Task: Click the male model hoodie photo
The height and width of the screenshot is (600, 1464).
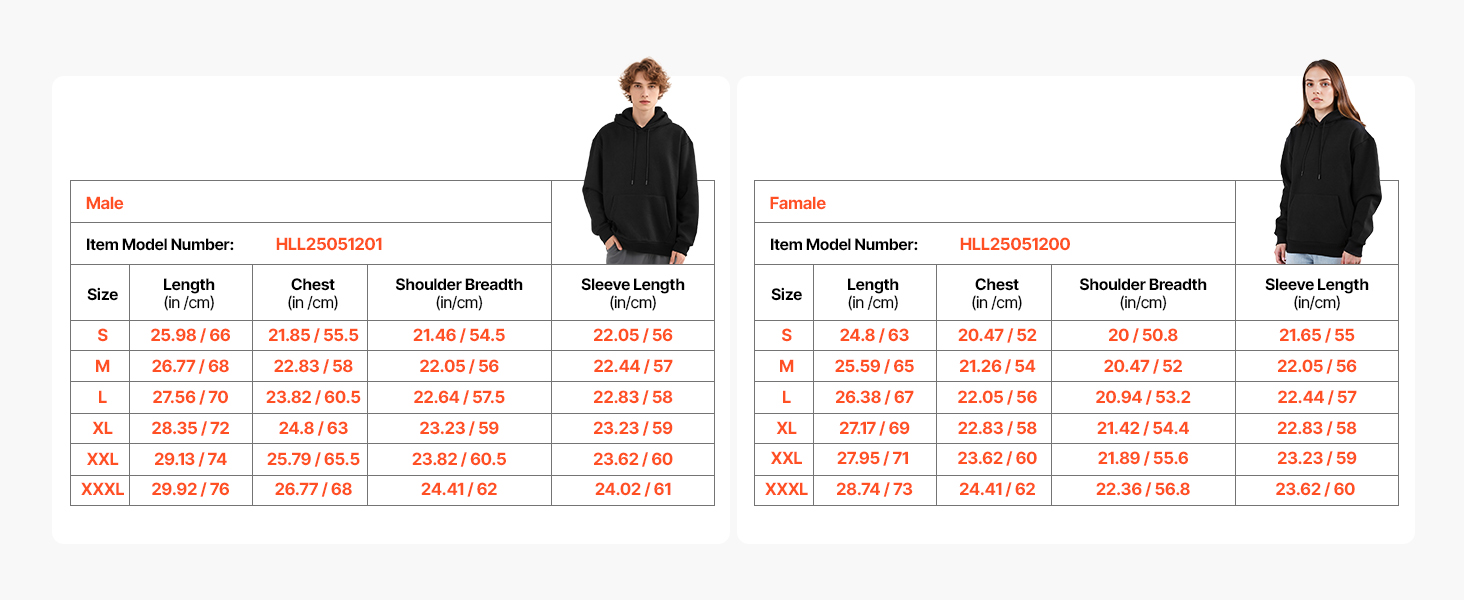Action: tap(640, 165)
